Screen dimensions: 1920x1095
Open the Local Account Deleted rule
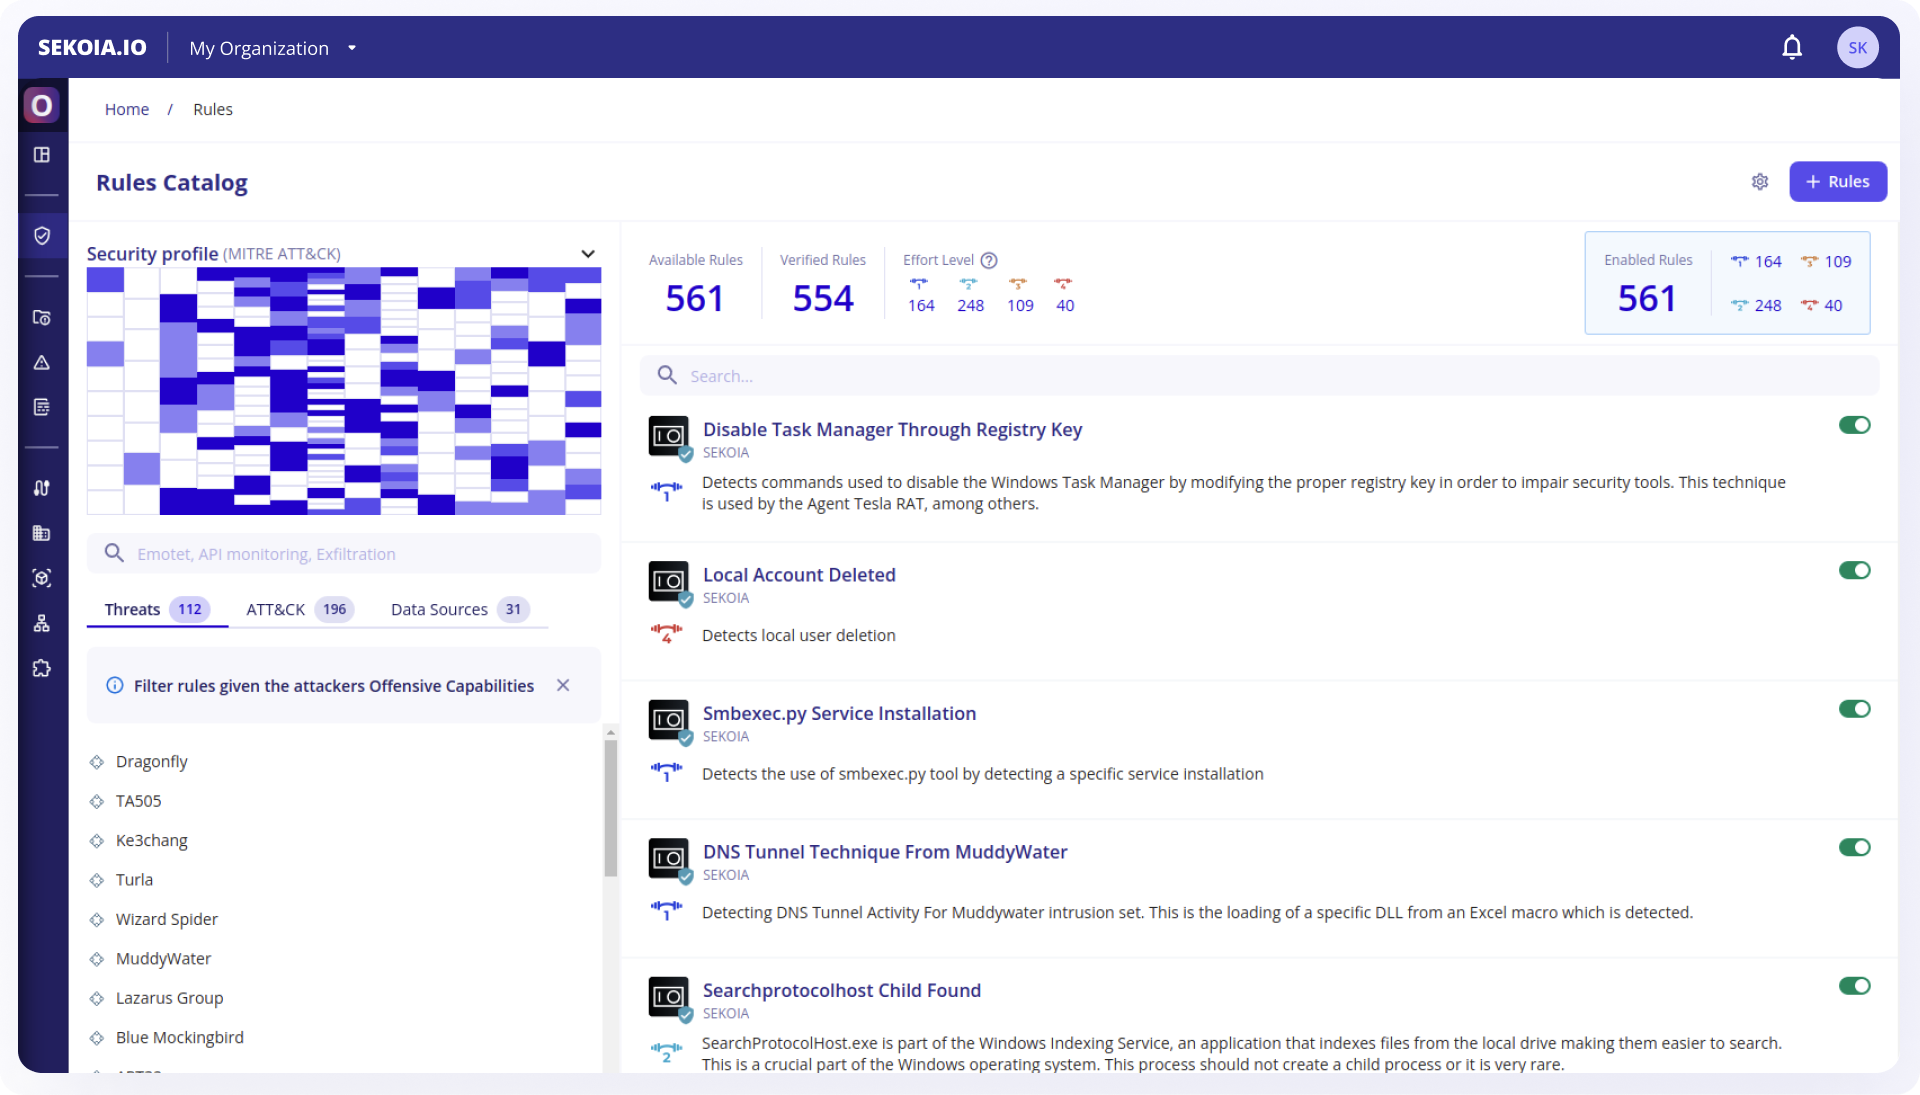pyautogui.click(x=799, y=575)
